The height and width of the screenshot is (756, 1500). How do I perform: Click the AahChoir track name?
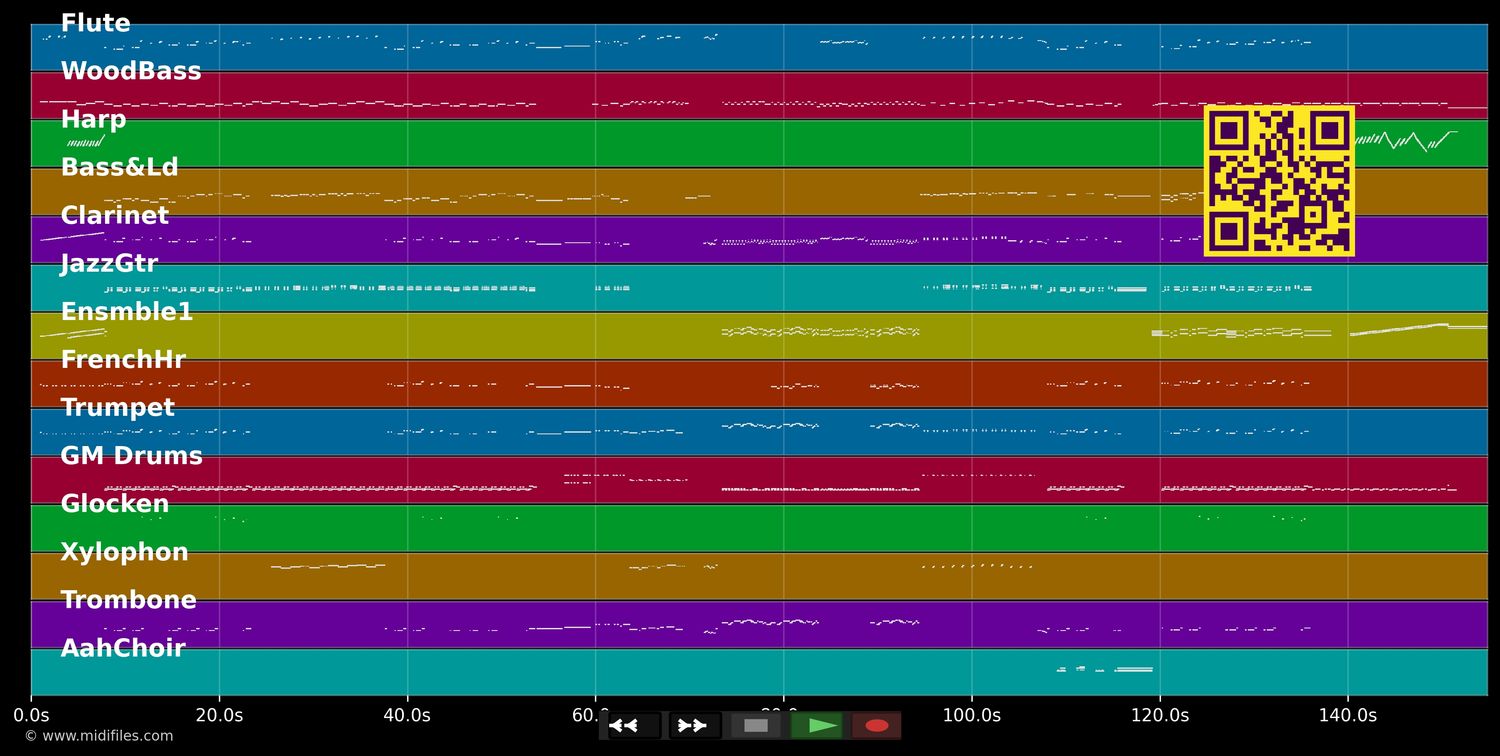pyautogui.click(x=123, y=648)
